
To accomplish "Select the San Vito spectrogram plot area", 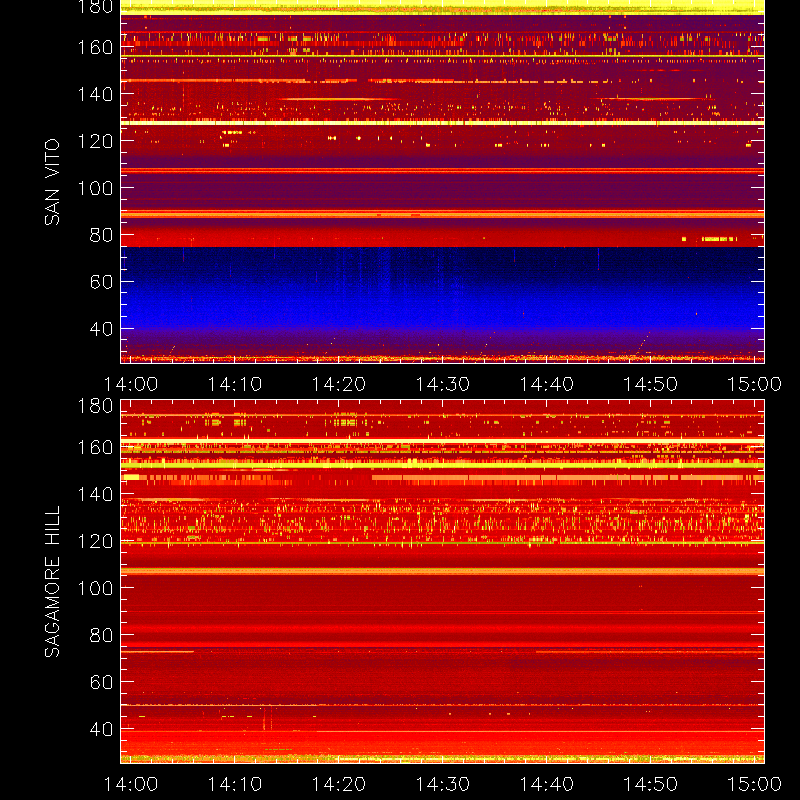I will coord(442,182).
